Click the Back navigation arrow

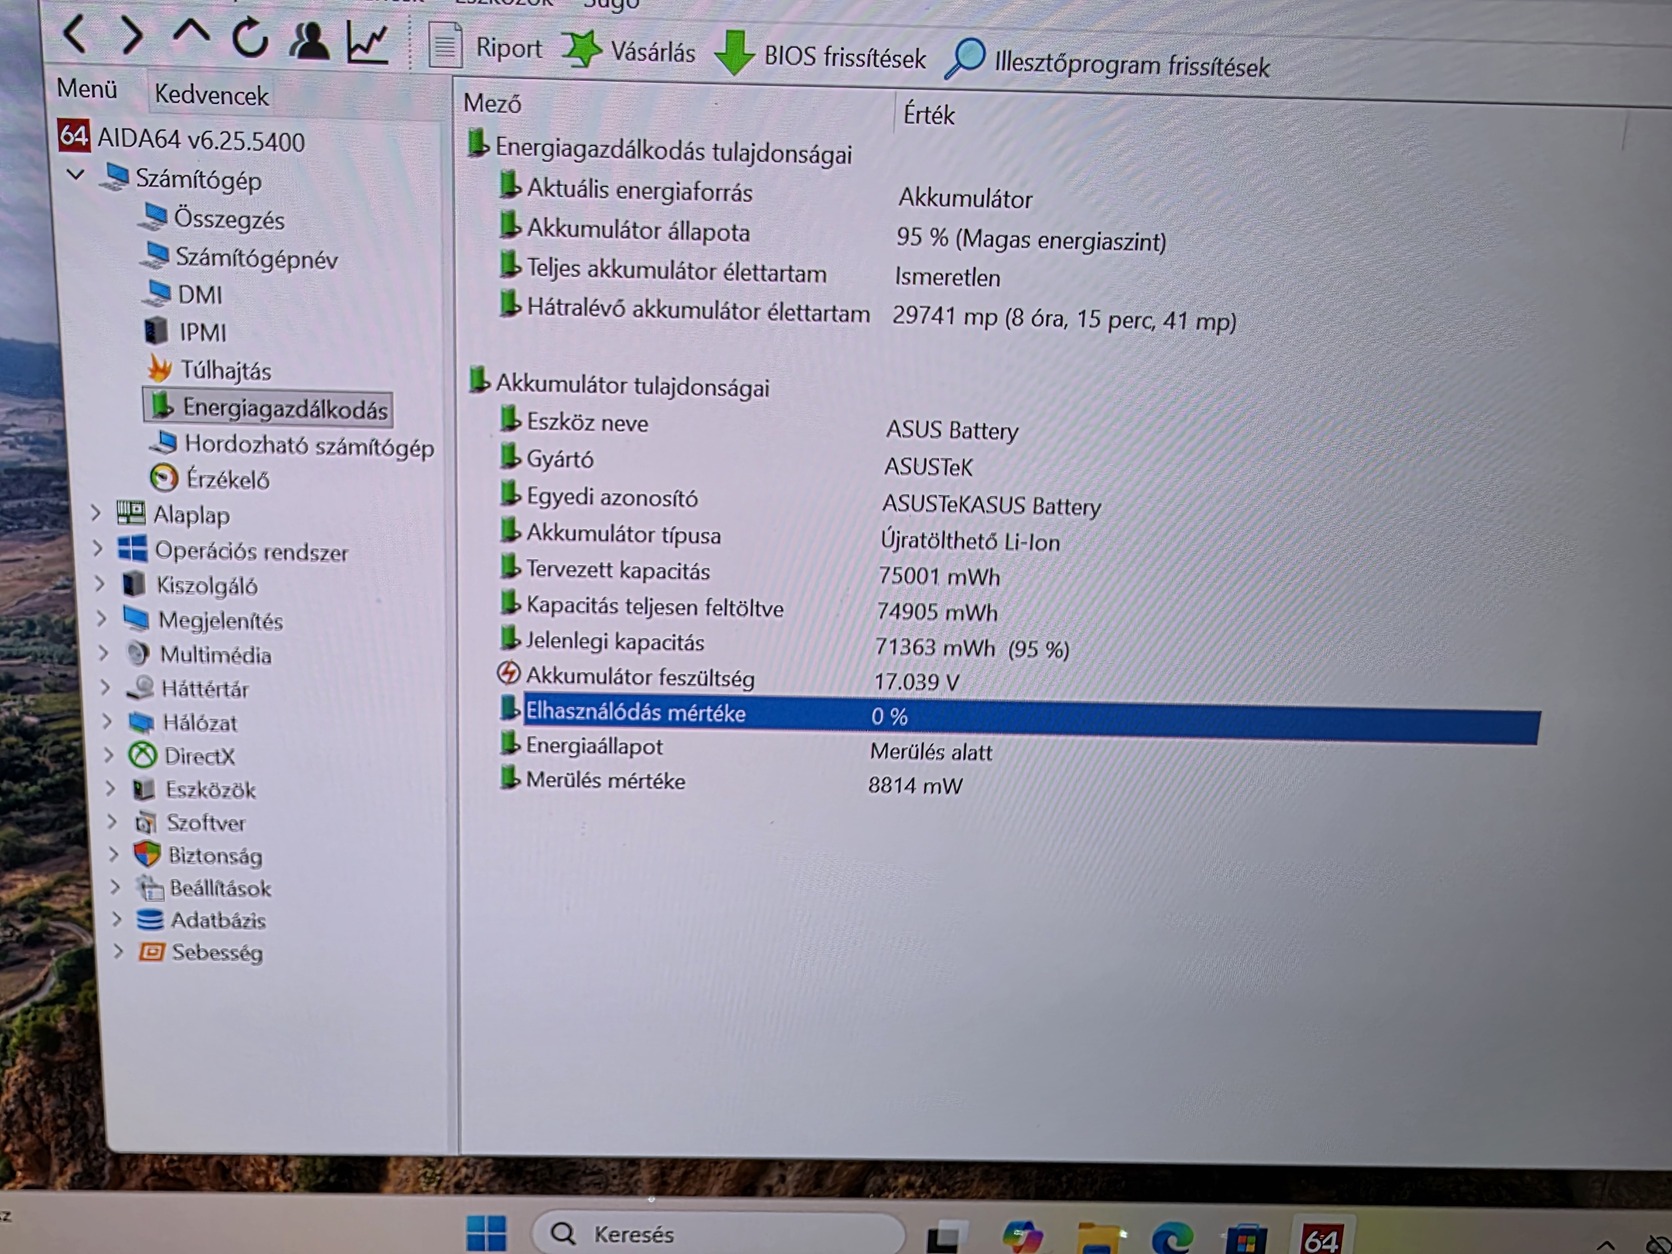[74, 34]
